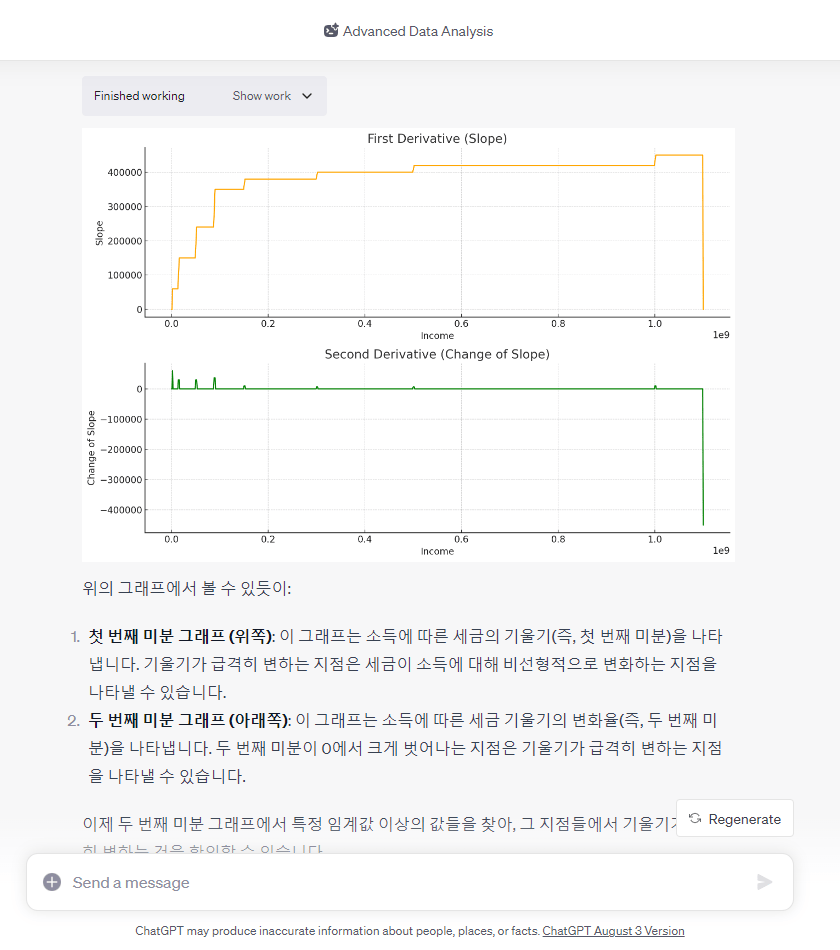Click the Income axis label of top chart
The height and width of the screenshot is (950, 840).
pos(437,336)
